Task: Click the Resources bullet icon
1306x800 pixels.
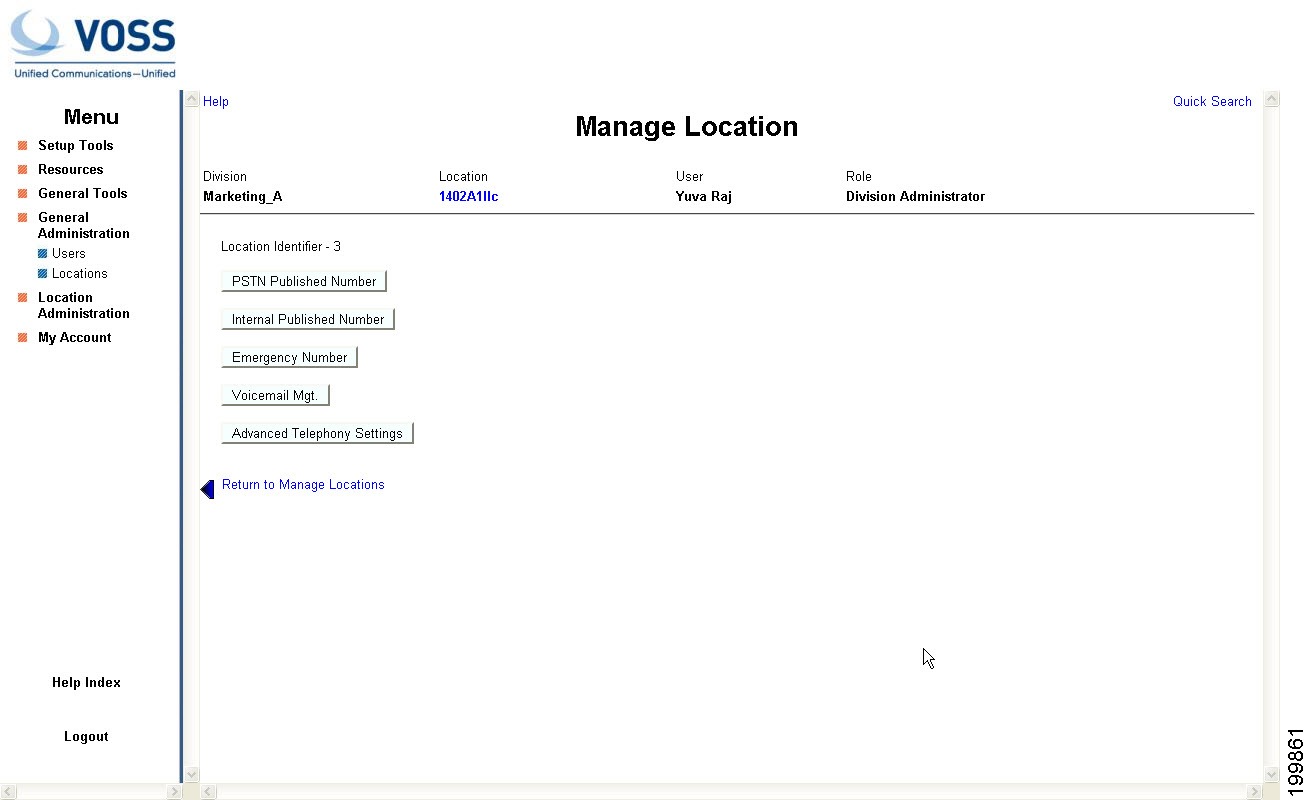Action: pos(22,170)
